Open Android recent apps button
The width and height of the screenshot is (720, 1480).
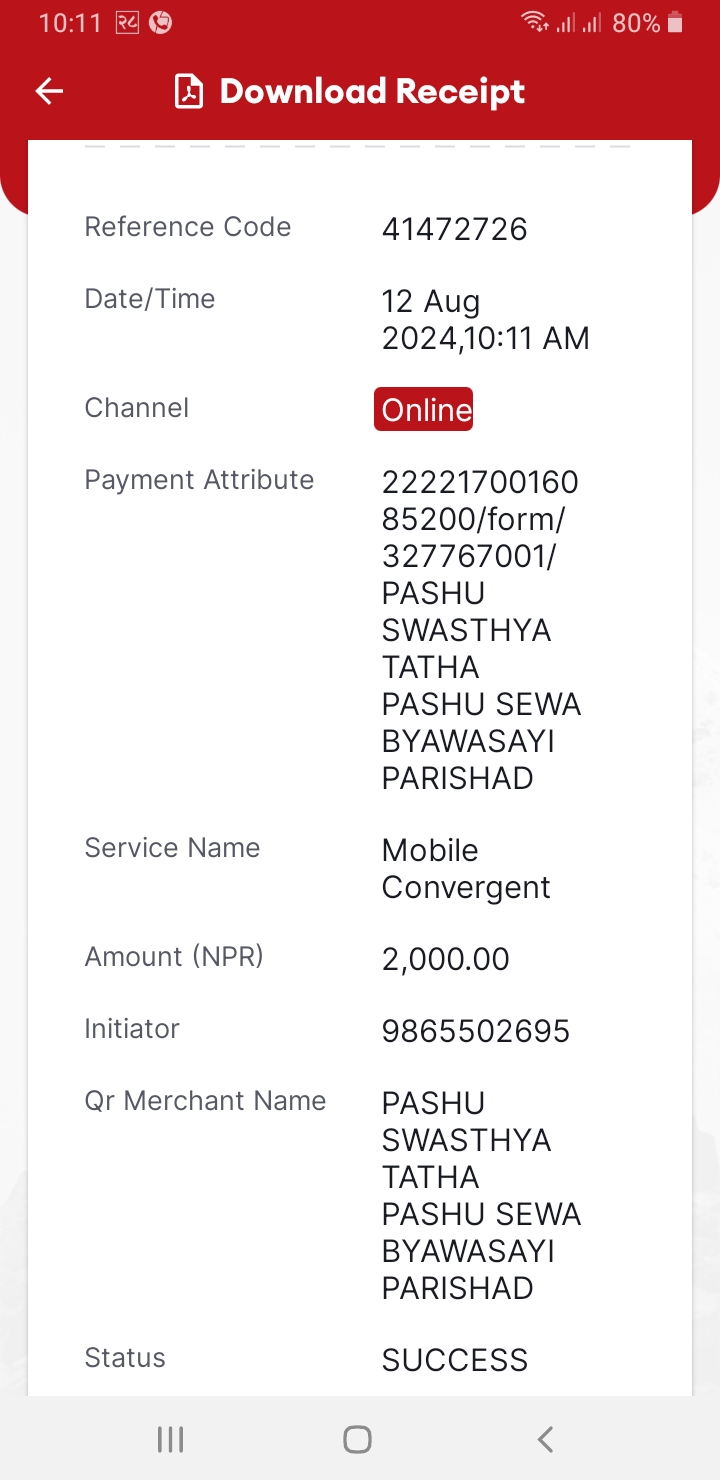pos(171,1439)
